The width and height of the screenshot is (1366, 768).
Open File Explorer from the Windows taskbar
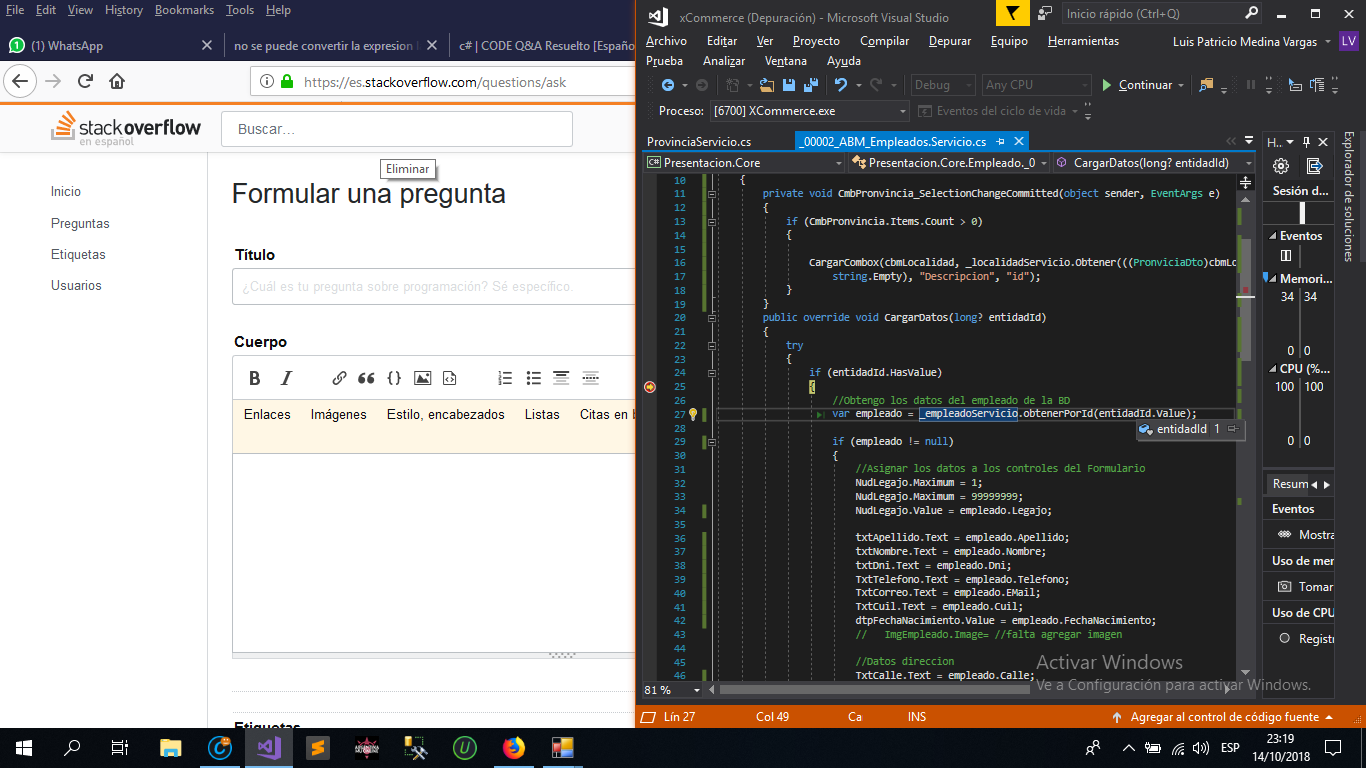click(x=171, y=747)
